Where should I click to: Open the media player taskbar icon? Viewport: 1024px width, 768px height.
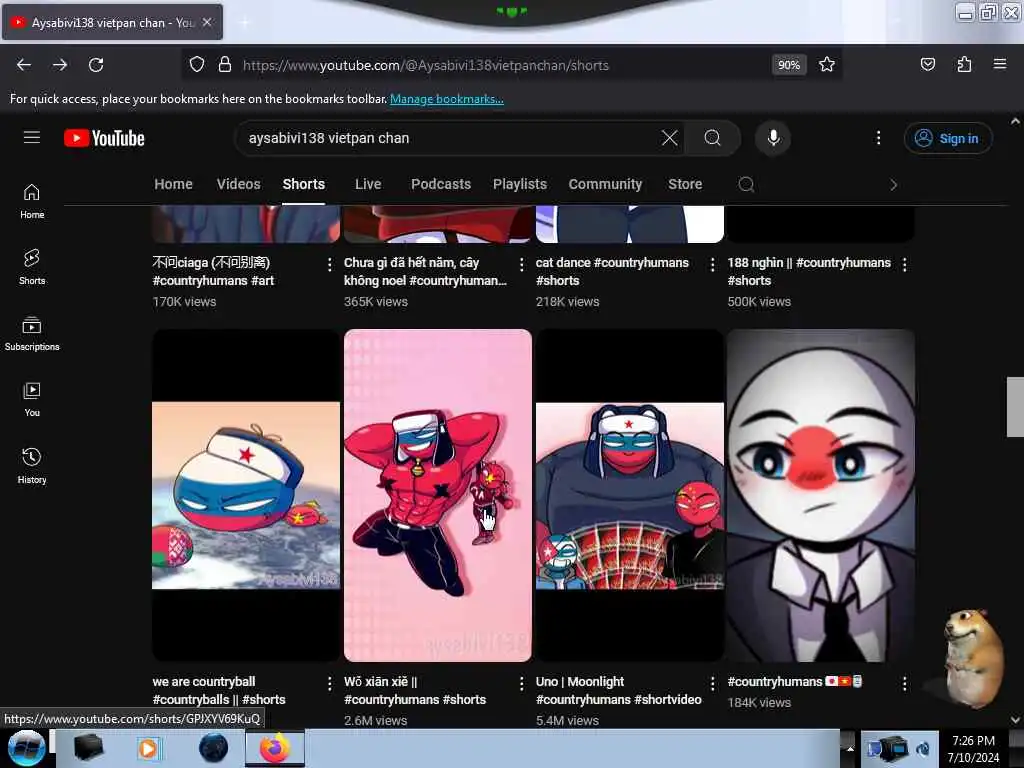[x=148, y=748]
